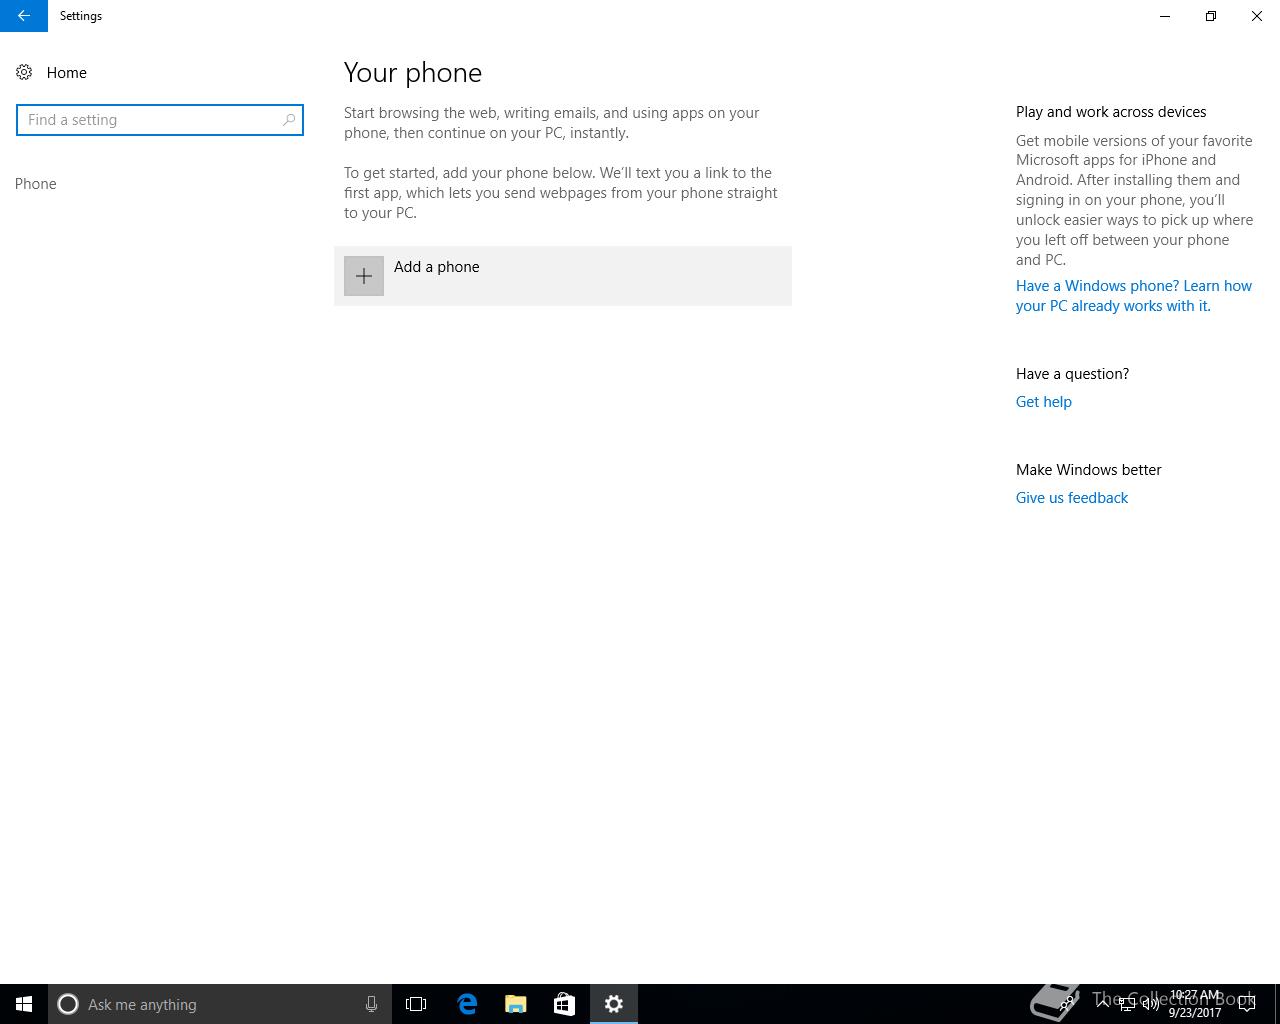This screenshot has height=1024, width=1280.
Task: Open the Windows phone learn how link
Action: click(x=1134, y=296)
